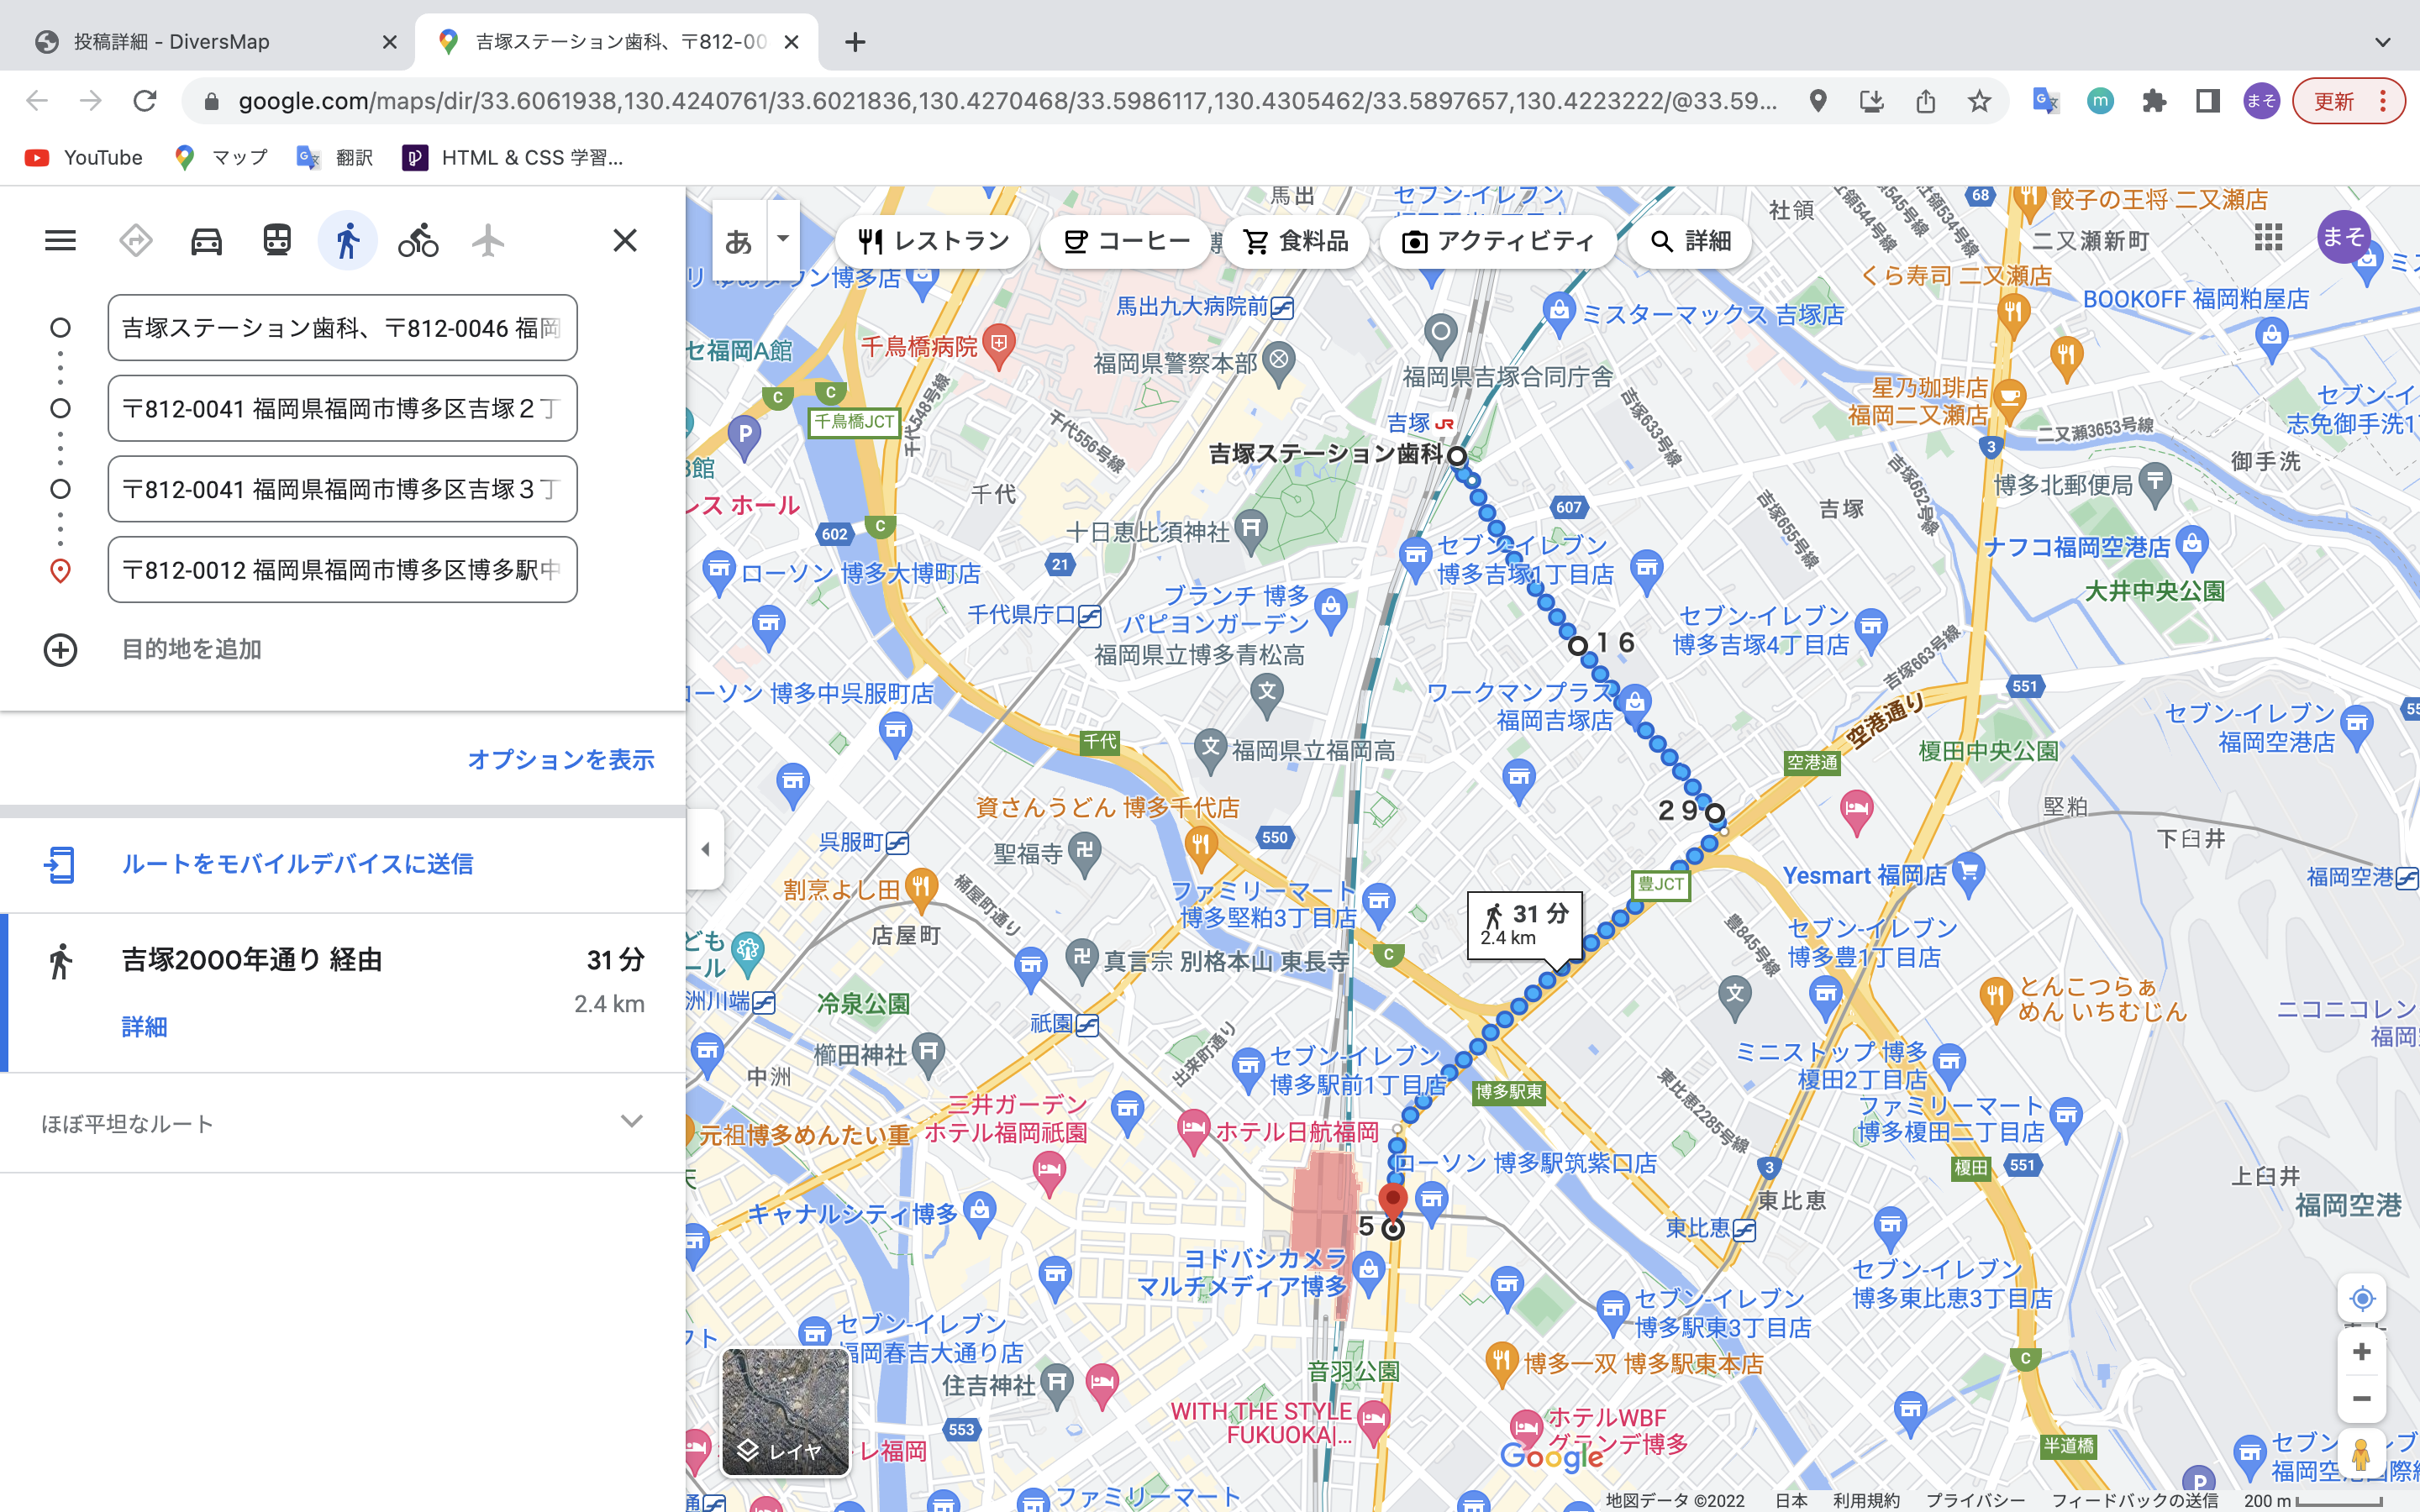This screenshot has width=2420, height=1512.
Task: Collapse the side panel with the arrow
Action: pyautogui.click(x=707, y=849)
